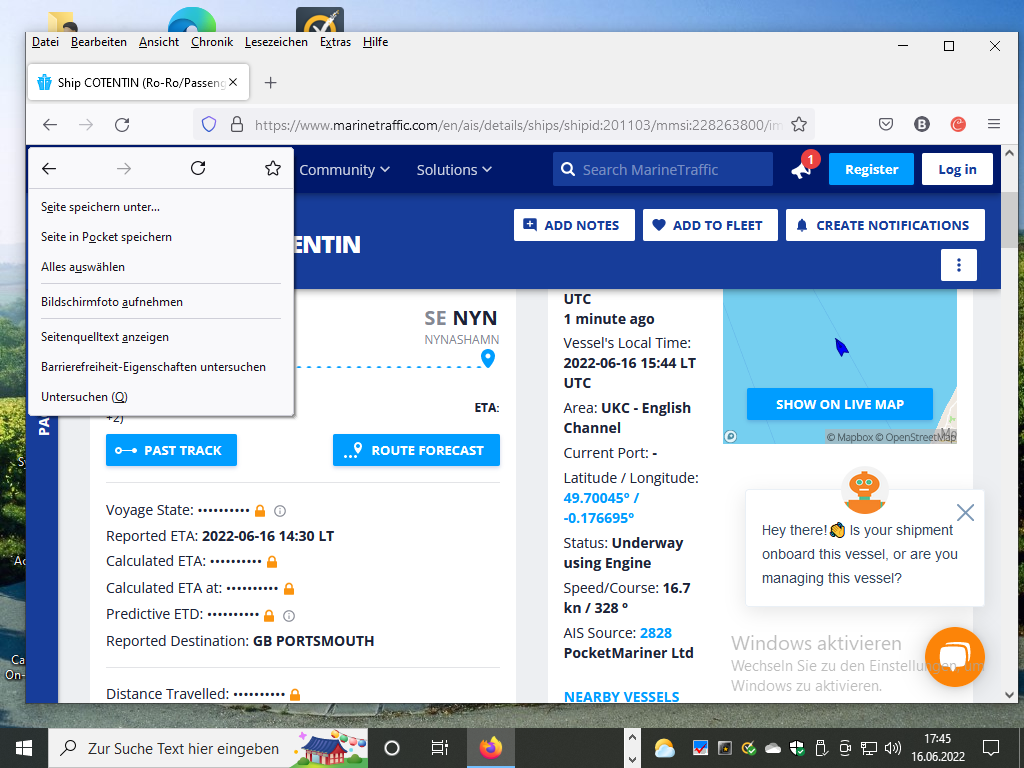Open the B extension icon in the toolbar
The height and width of the screenshot is (768, 1024).
pyautogui.click(x=921, y=124)
